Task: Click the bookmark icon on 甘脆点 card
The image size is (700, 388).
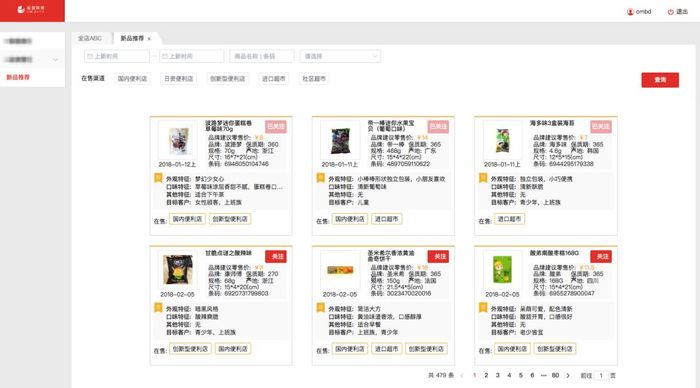Action: coord(158,308)
